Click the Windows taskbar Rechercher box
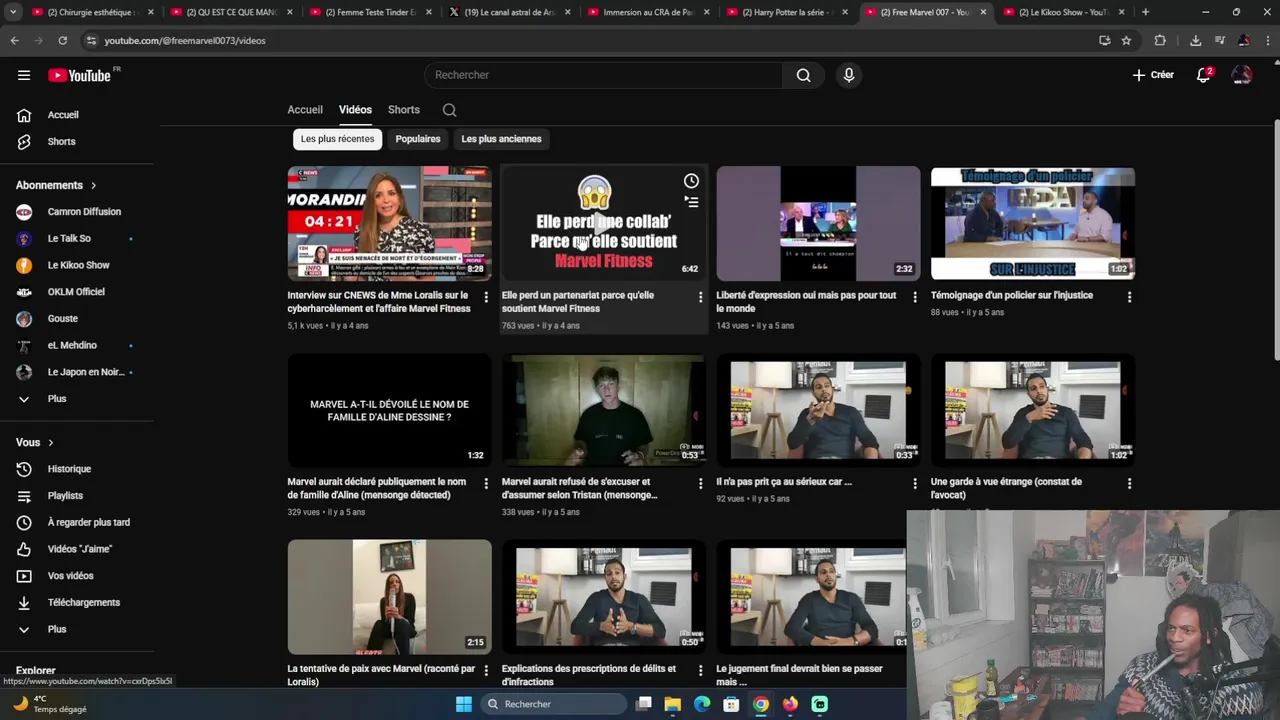This screenshot has width=1280, height=720. pyautogui.click(x=553, y=704)
